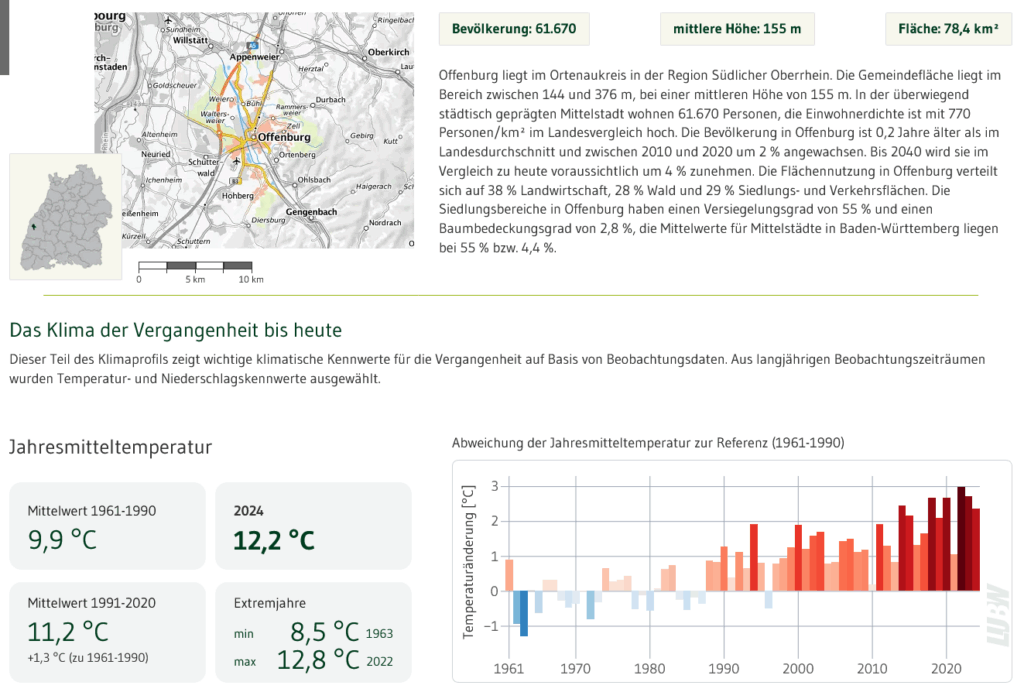1024x699 pixels.
Task: Select the Extremjahre min/max card
Action: click(313, 632)
